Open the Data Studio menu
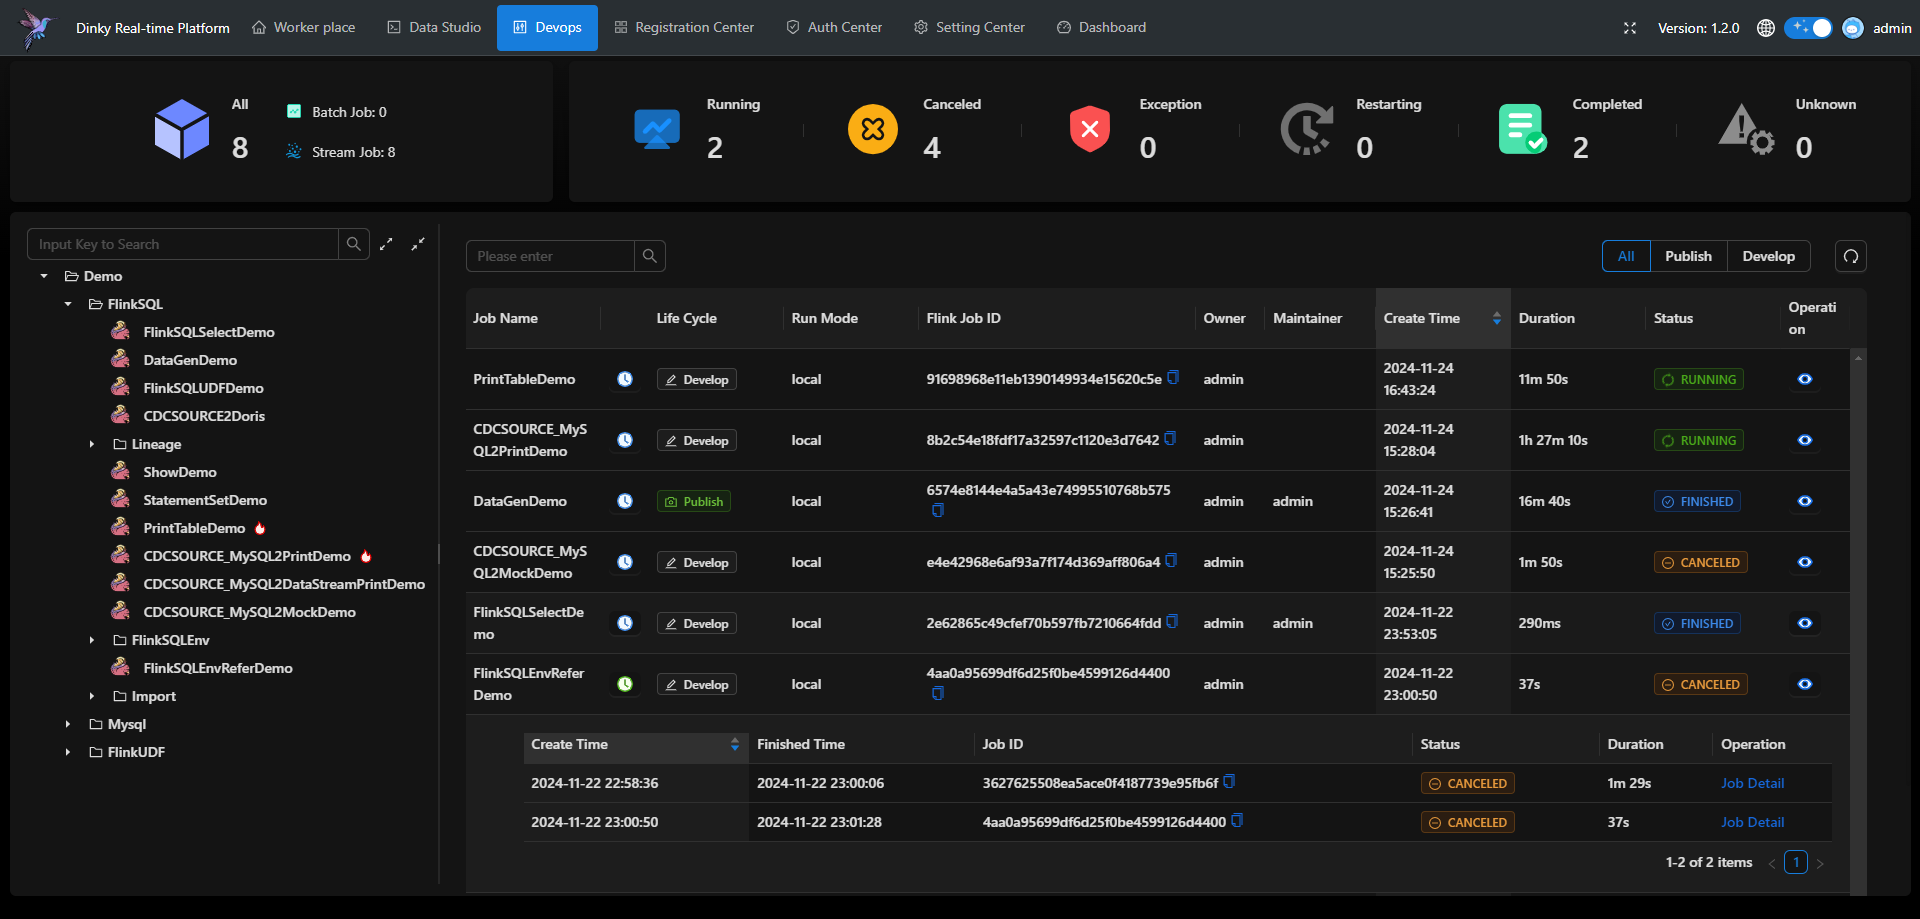Viewport: 1920px width, 919px height. click(x=434, y=28)
